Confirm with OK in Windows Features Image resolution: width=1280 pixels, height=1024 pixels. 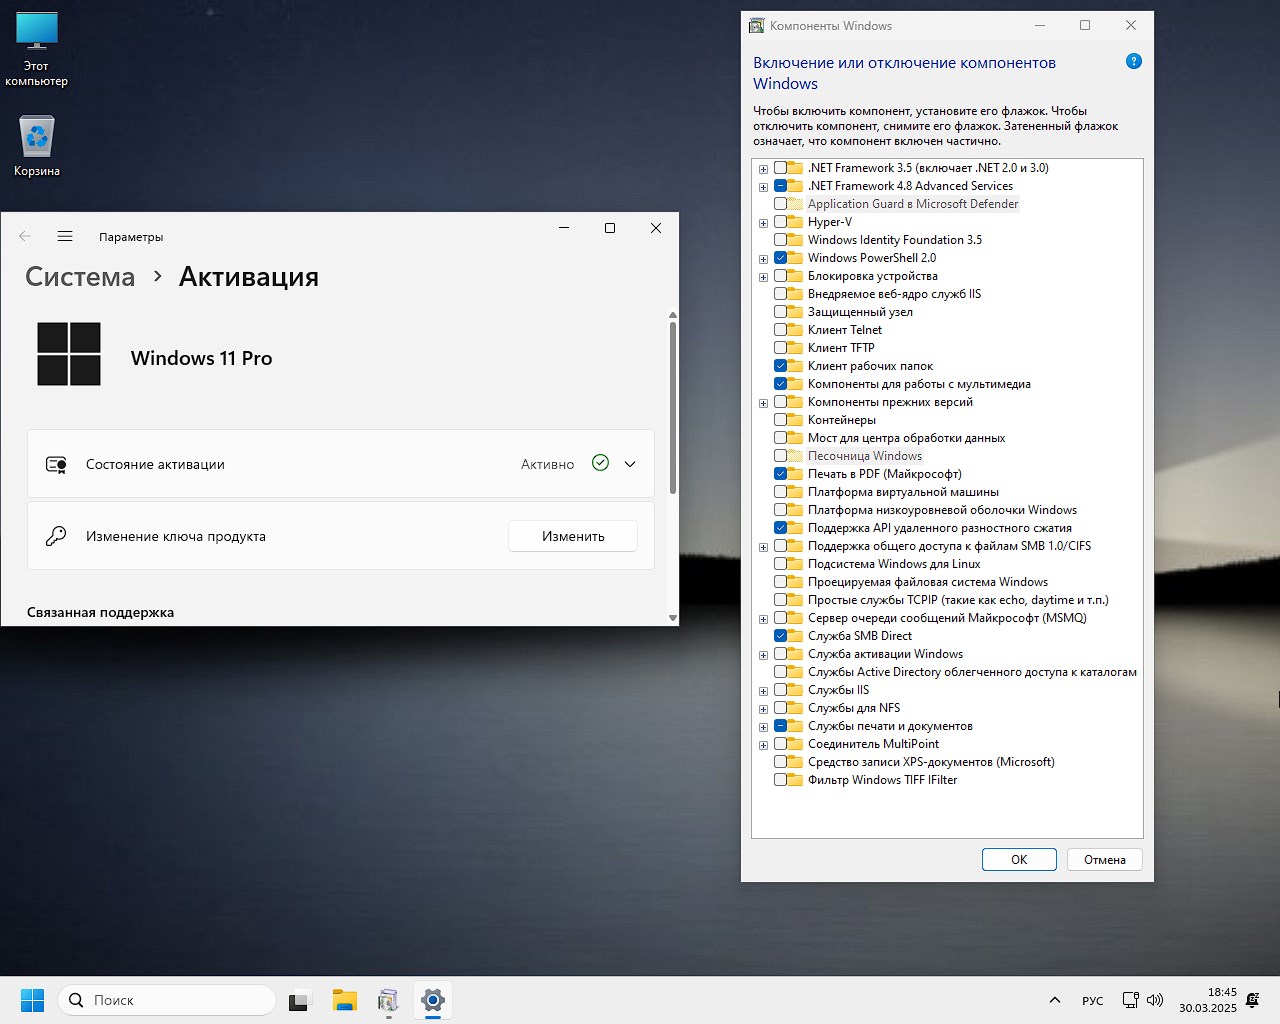pyautogui.click(x=1019, y=859)
